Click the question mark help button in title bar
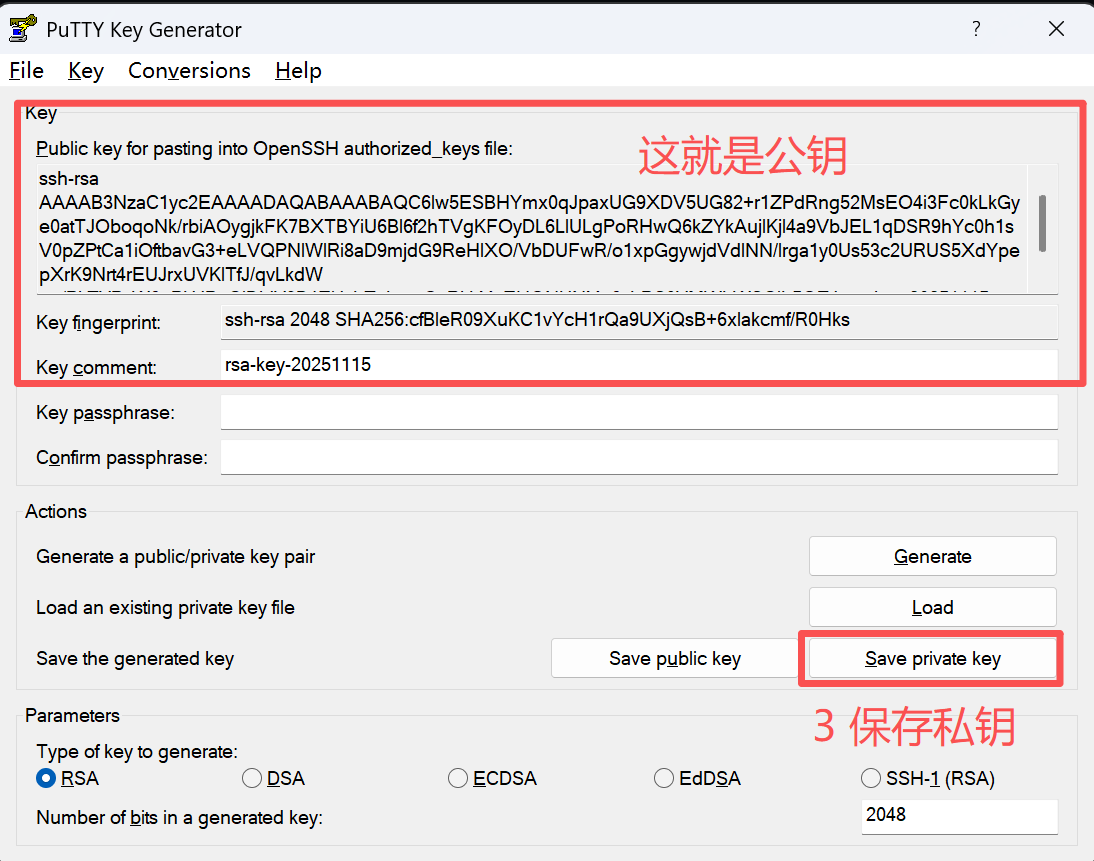 pos(976,29)
